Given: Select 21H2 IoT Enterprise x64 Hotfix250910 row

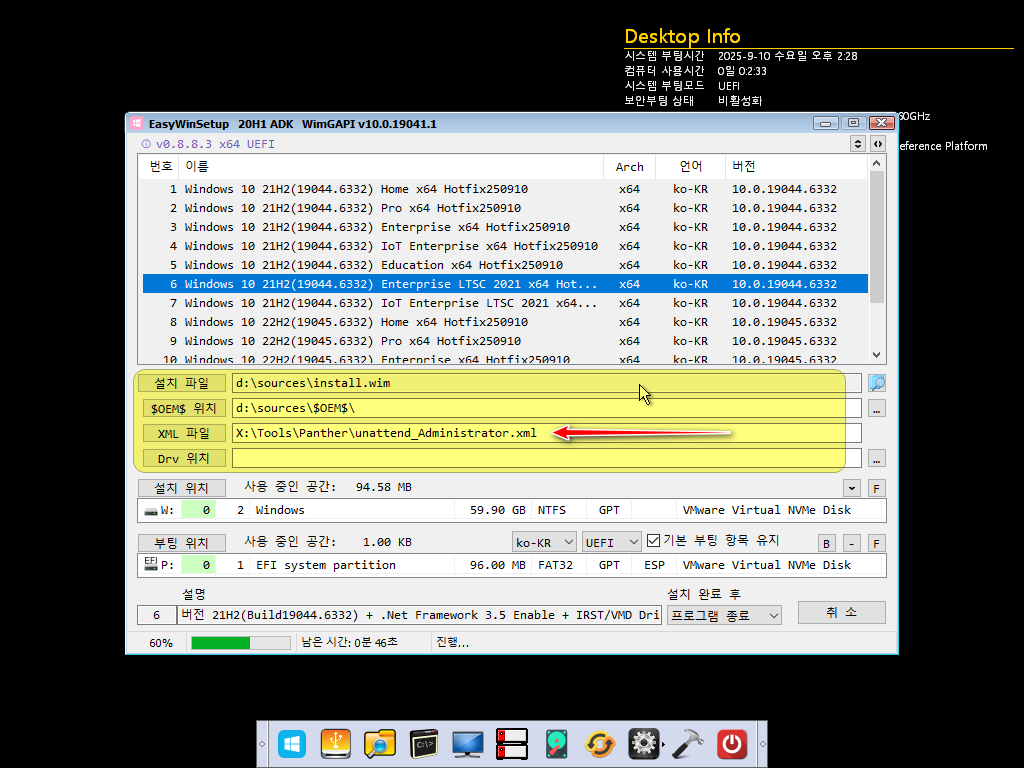Looking at the screenshot, I should click(505, 246).
